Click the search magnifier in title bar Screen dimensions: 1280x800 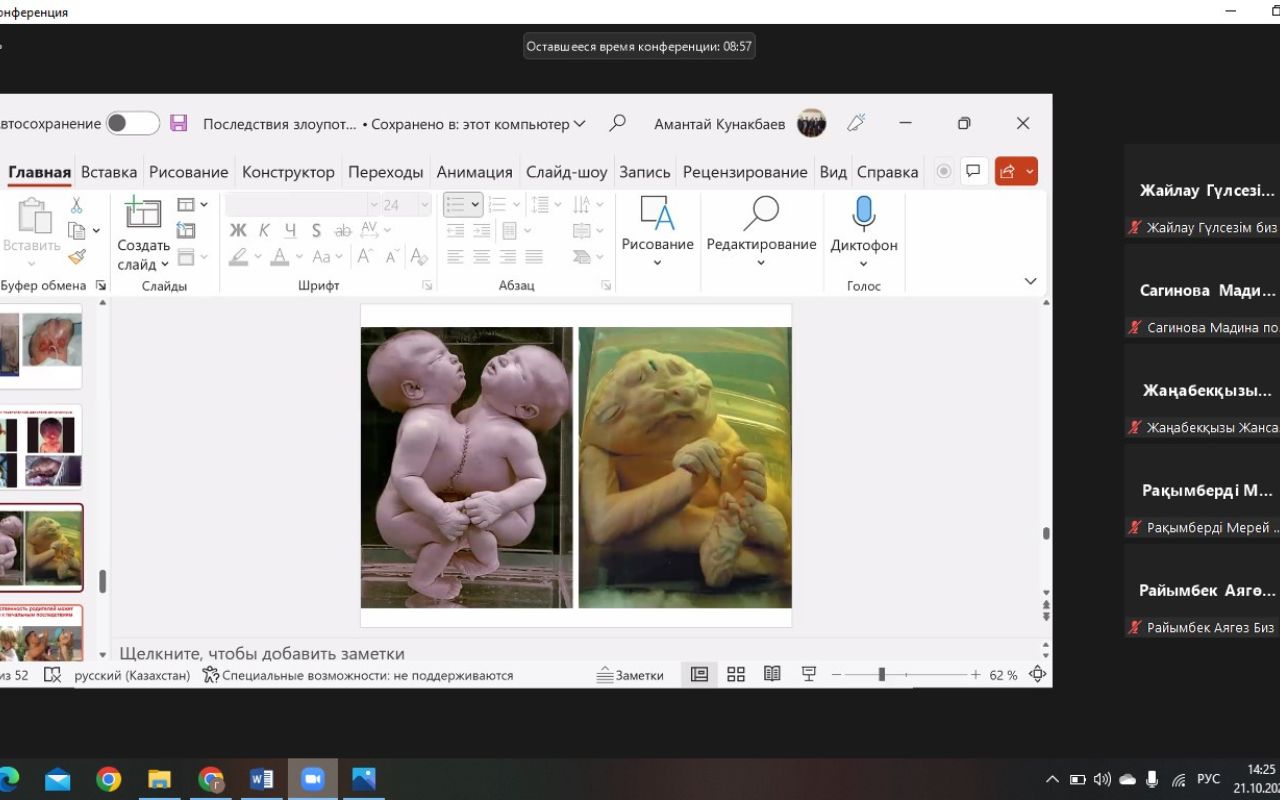point(617,123)
